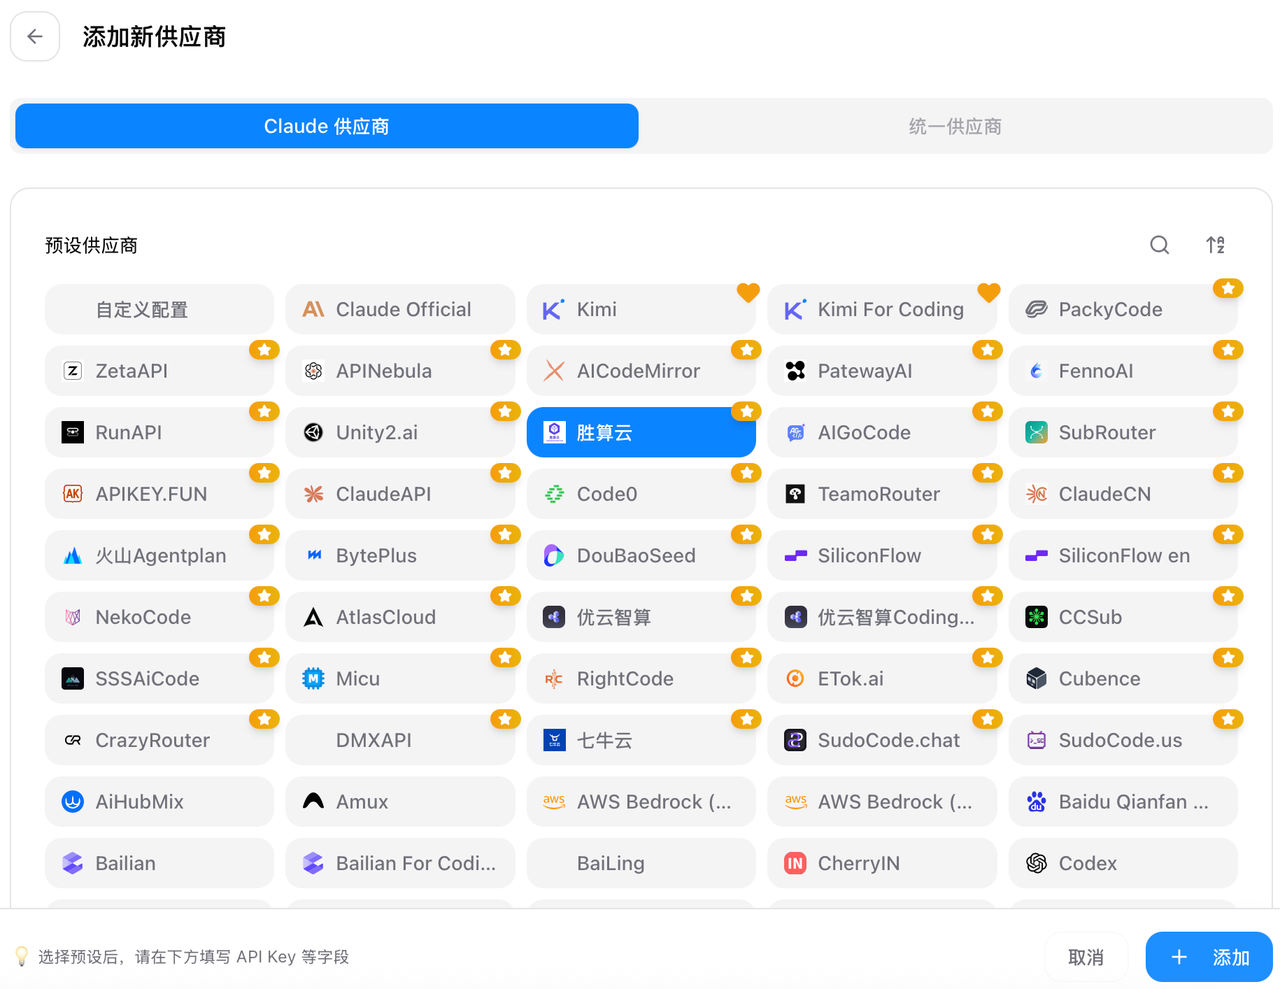
Task: Click the Bailian logo icon
Action: click(73, 863)
